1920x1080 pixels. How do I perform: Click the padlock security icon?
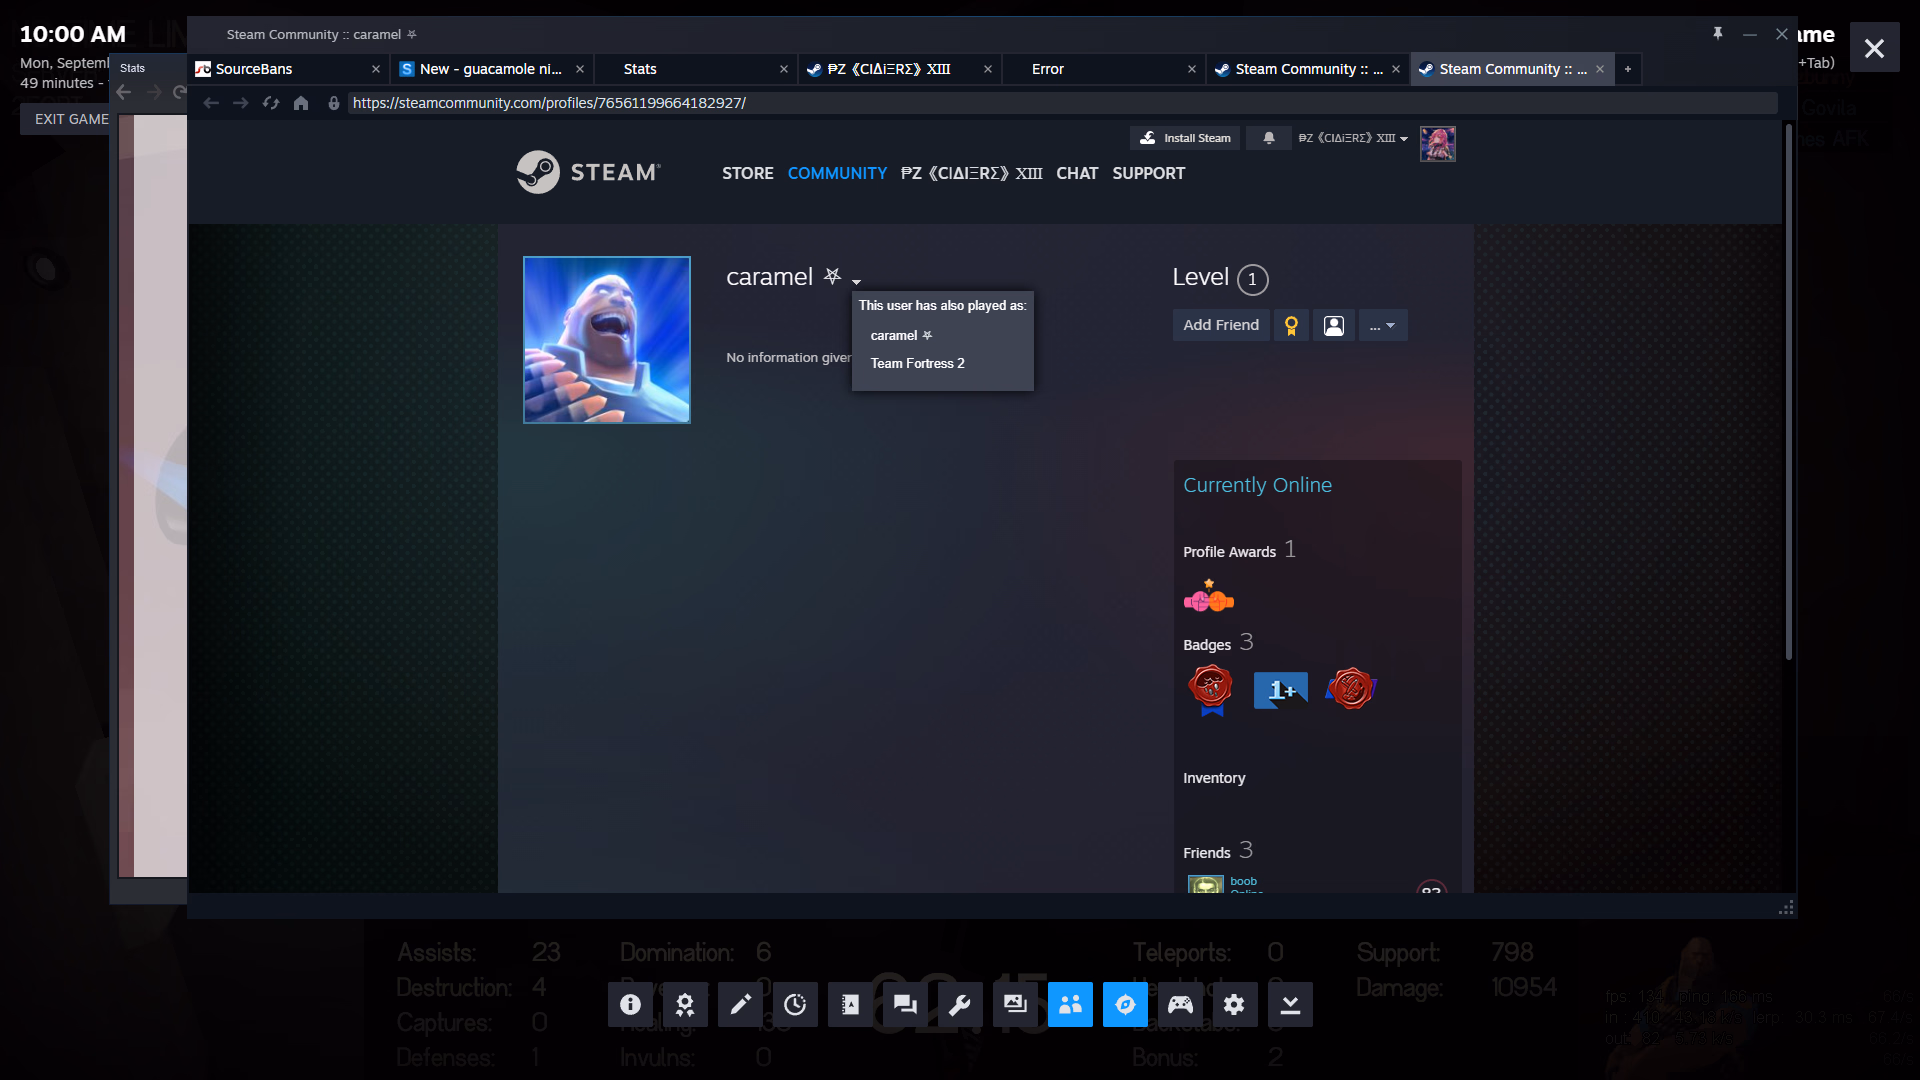[334, 103]
